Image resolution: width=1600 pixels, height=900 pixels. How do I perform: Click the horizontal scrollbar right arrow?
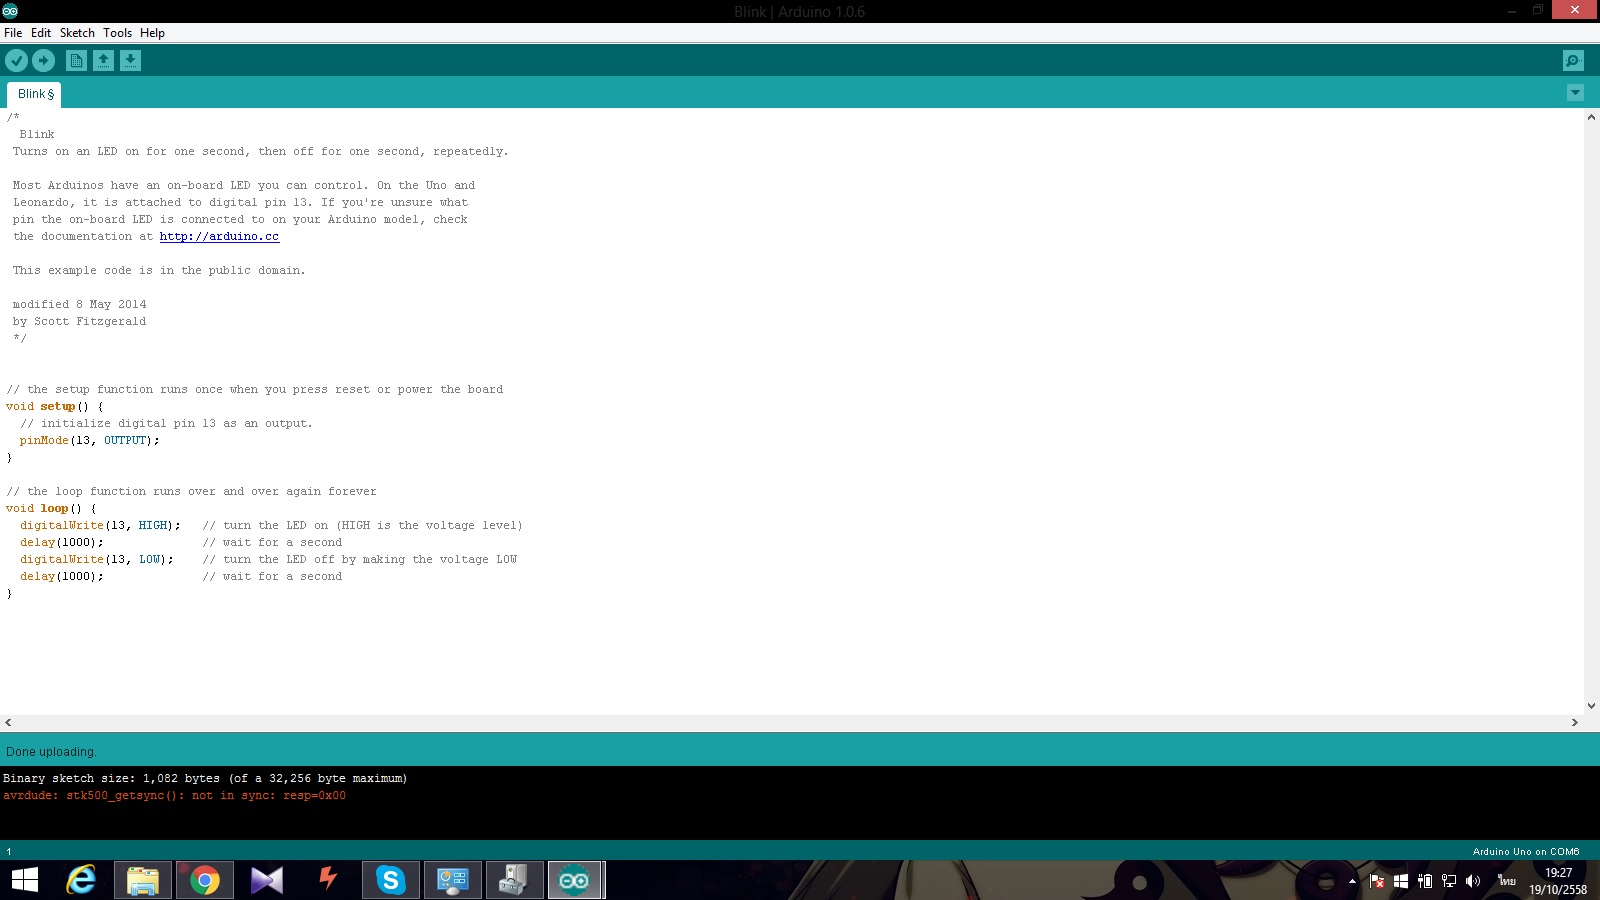1575,722
